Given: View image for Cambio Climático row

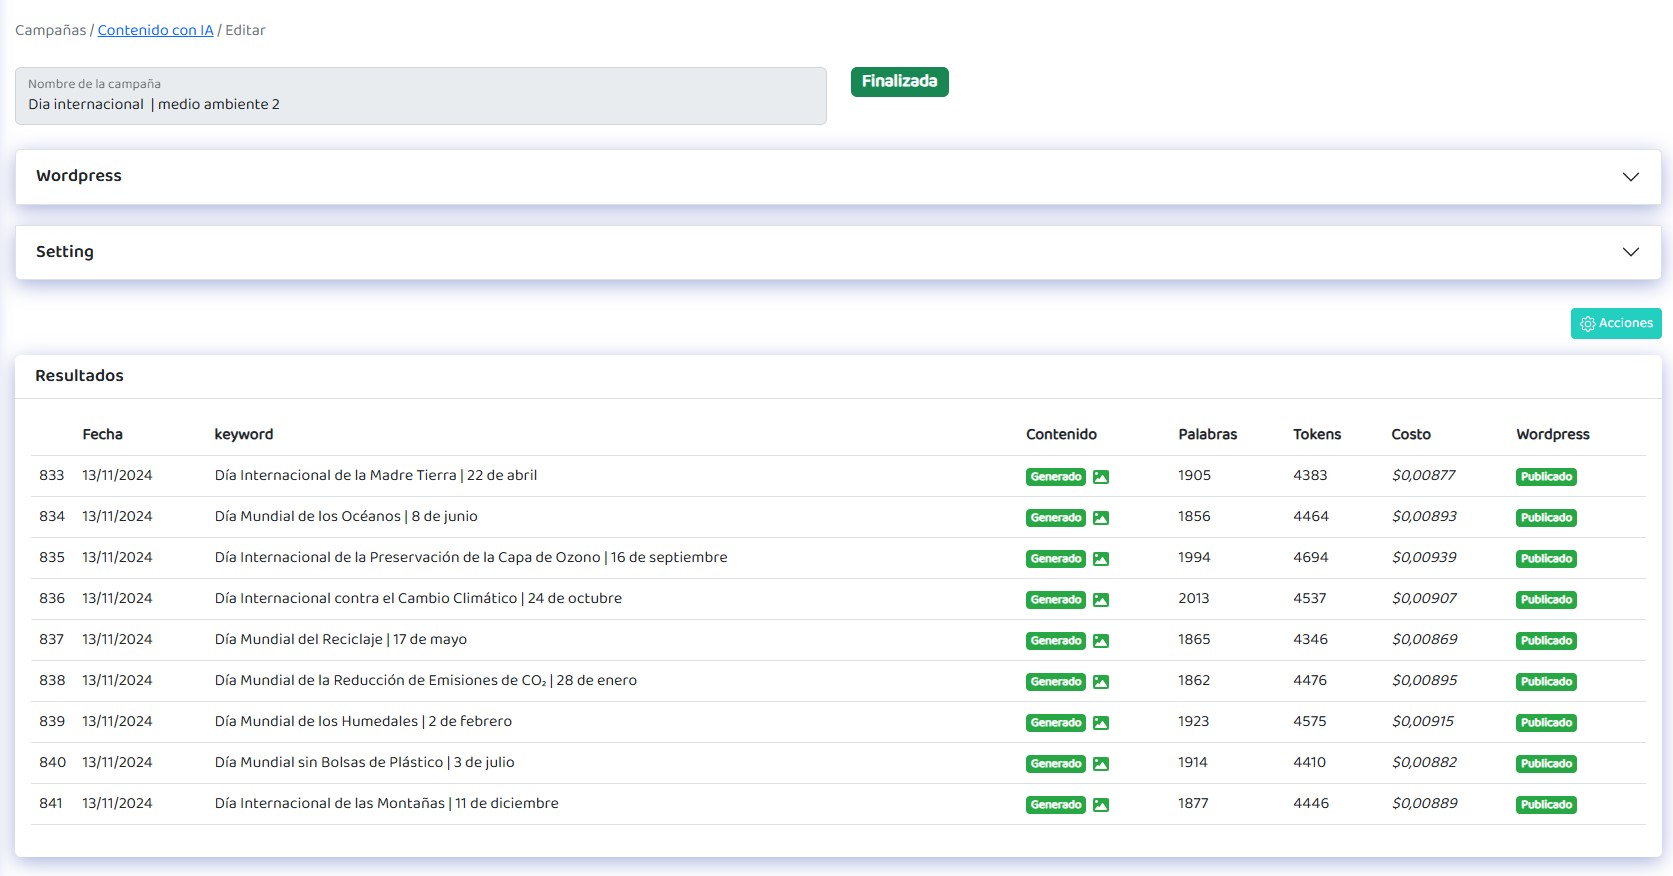Looking at the screenshot, I should (x=1100, y=600).
